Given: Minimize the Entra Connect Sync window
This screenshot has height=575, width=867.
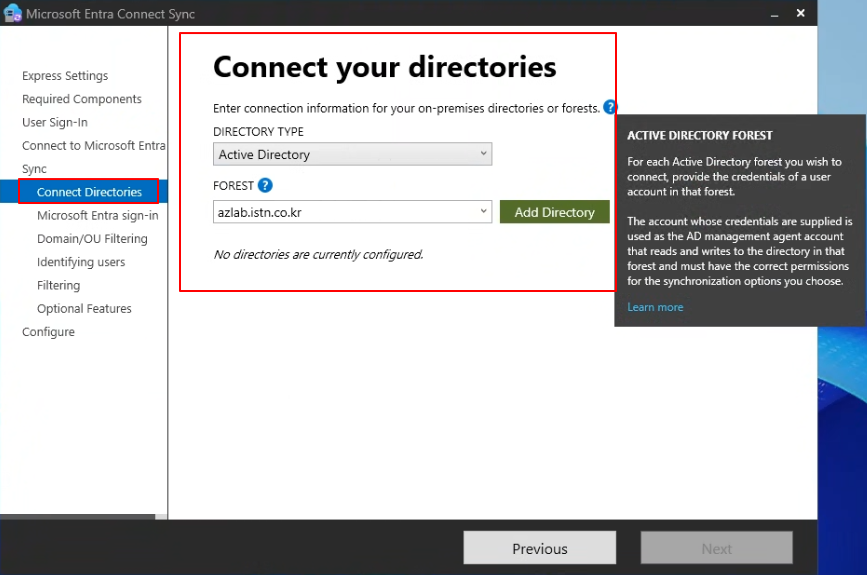Looking at the screenshot, I should coord(775,14).
